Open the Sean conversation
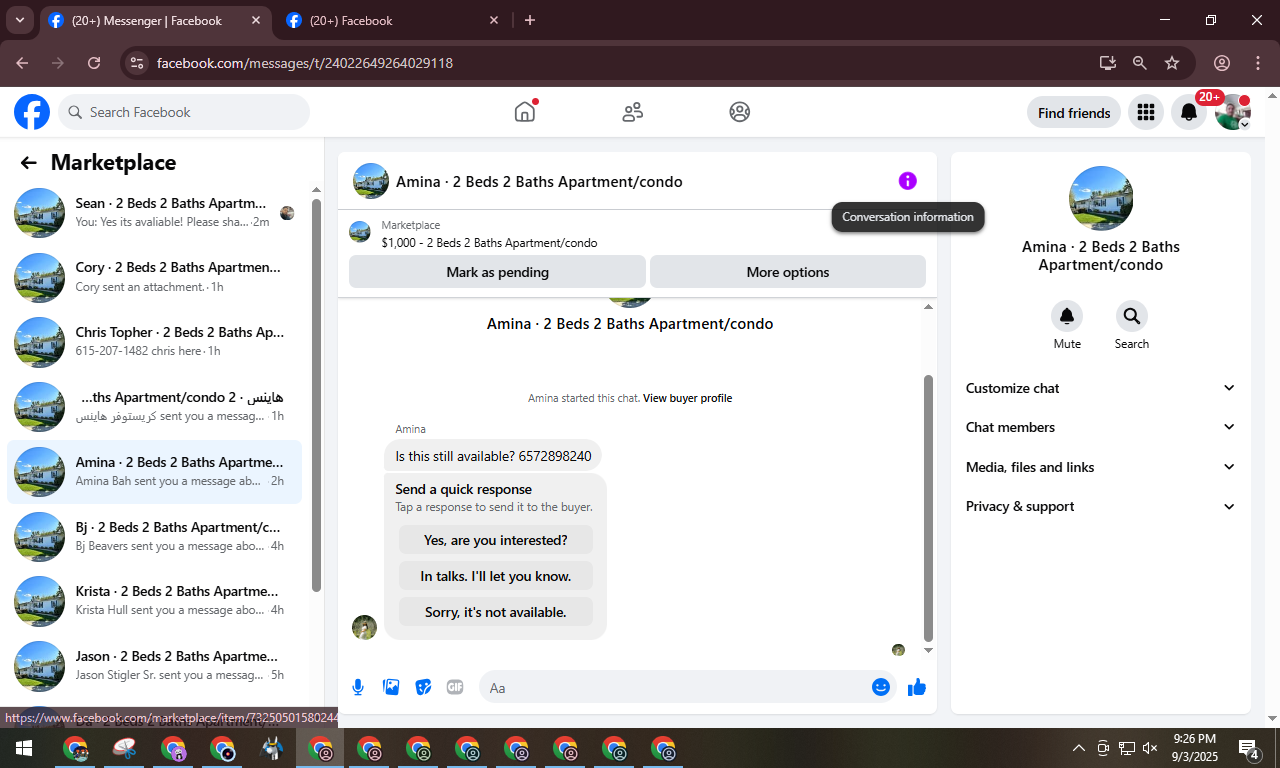Viewport: 1280px width, 768px height. [x=155, y=213]
